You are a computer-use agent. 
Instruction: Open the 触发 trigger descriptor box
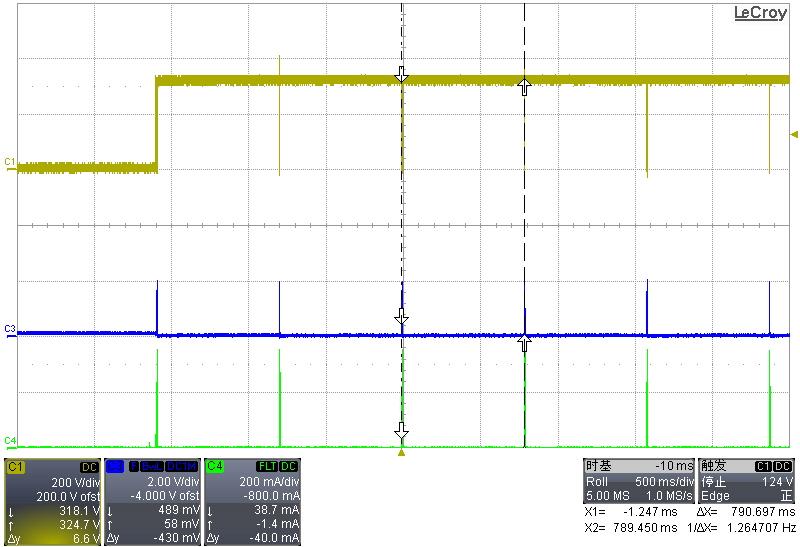coord(746,480)
